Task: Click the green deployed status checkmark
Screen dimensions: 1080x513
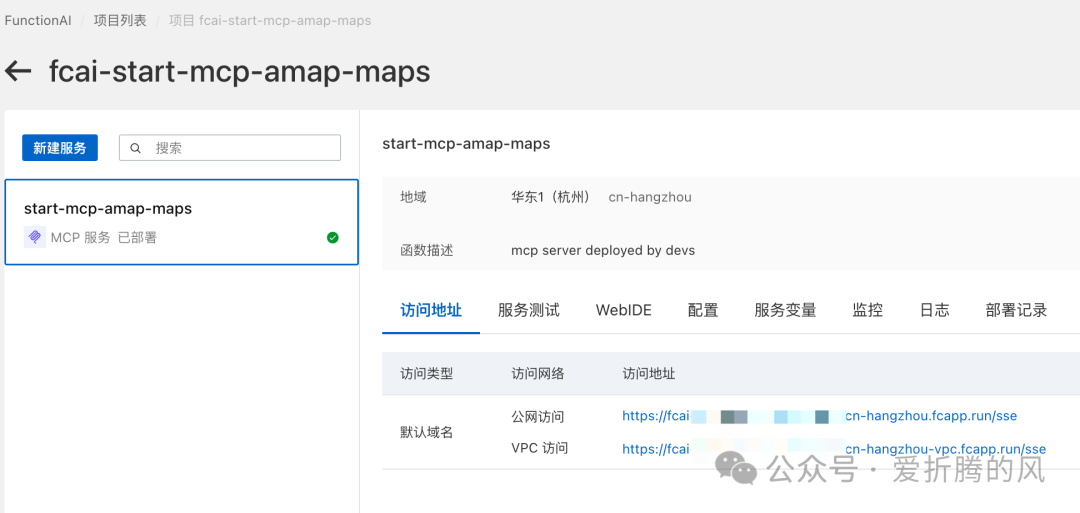Action: coord(332,237)
